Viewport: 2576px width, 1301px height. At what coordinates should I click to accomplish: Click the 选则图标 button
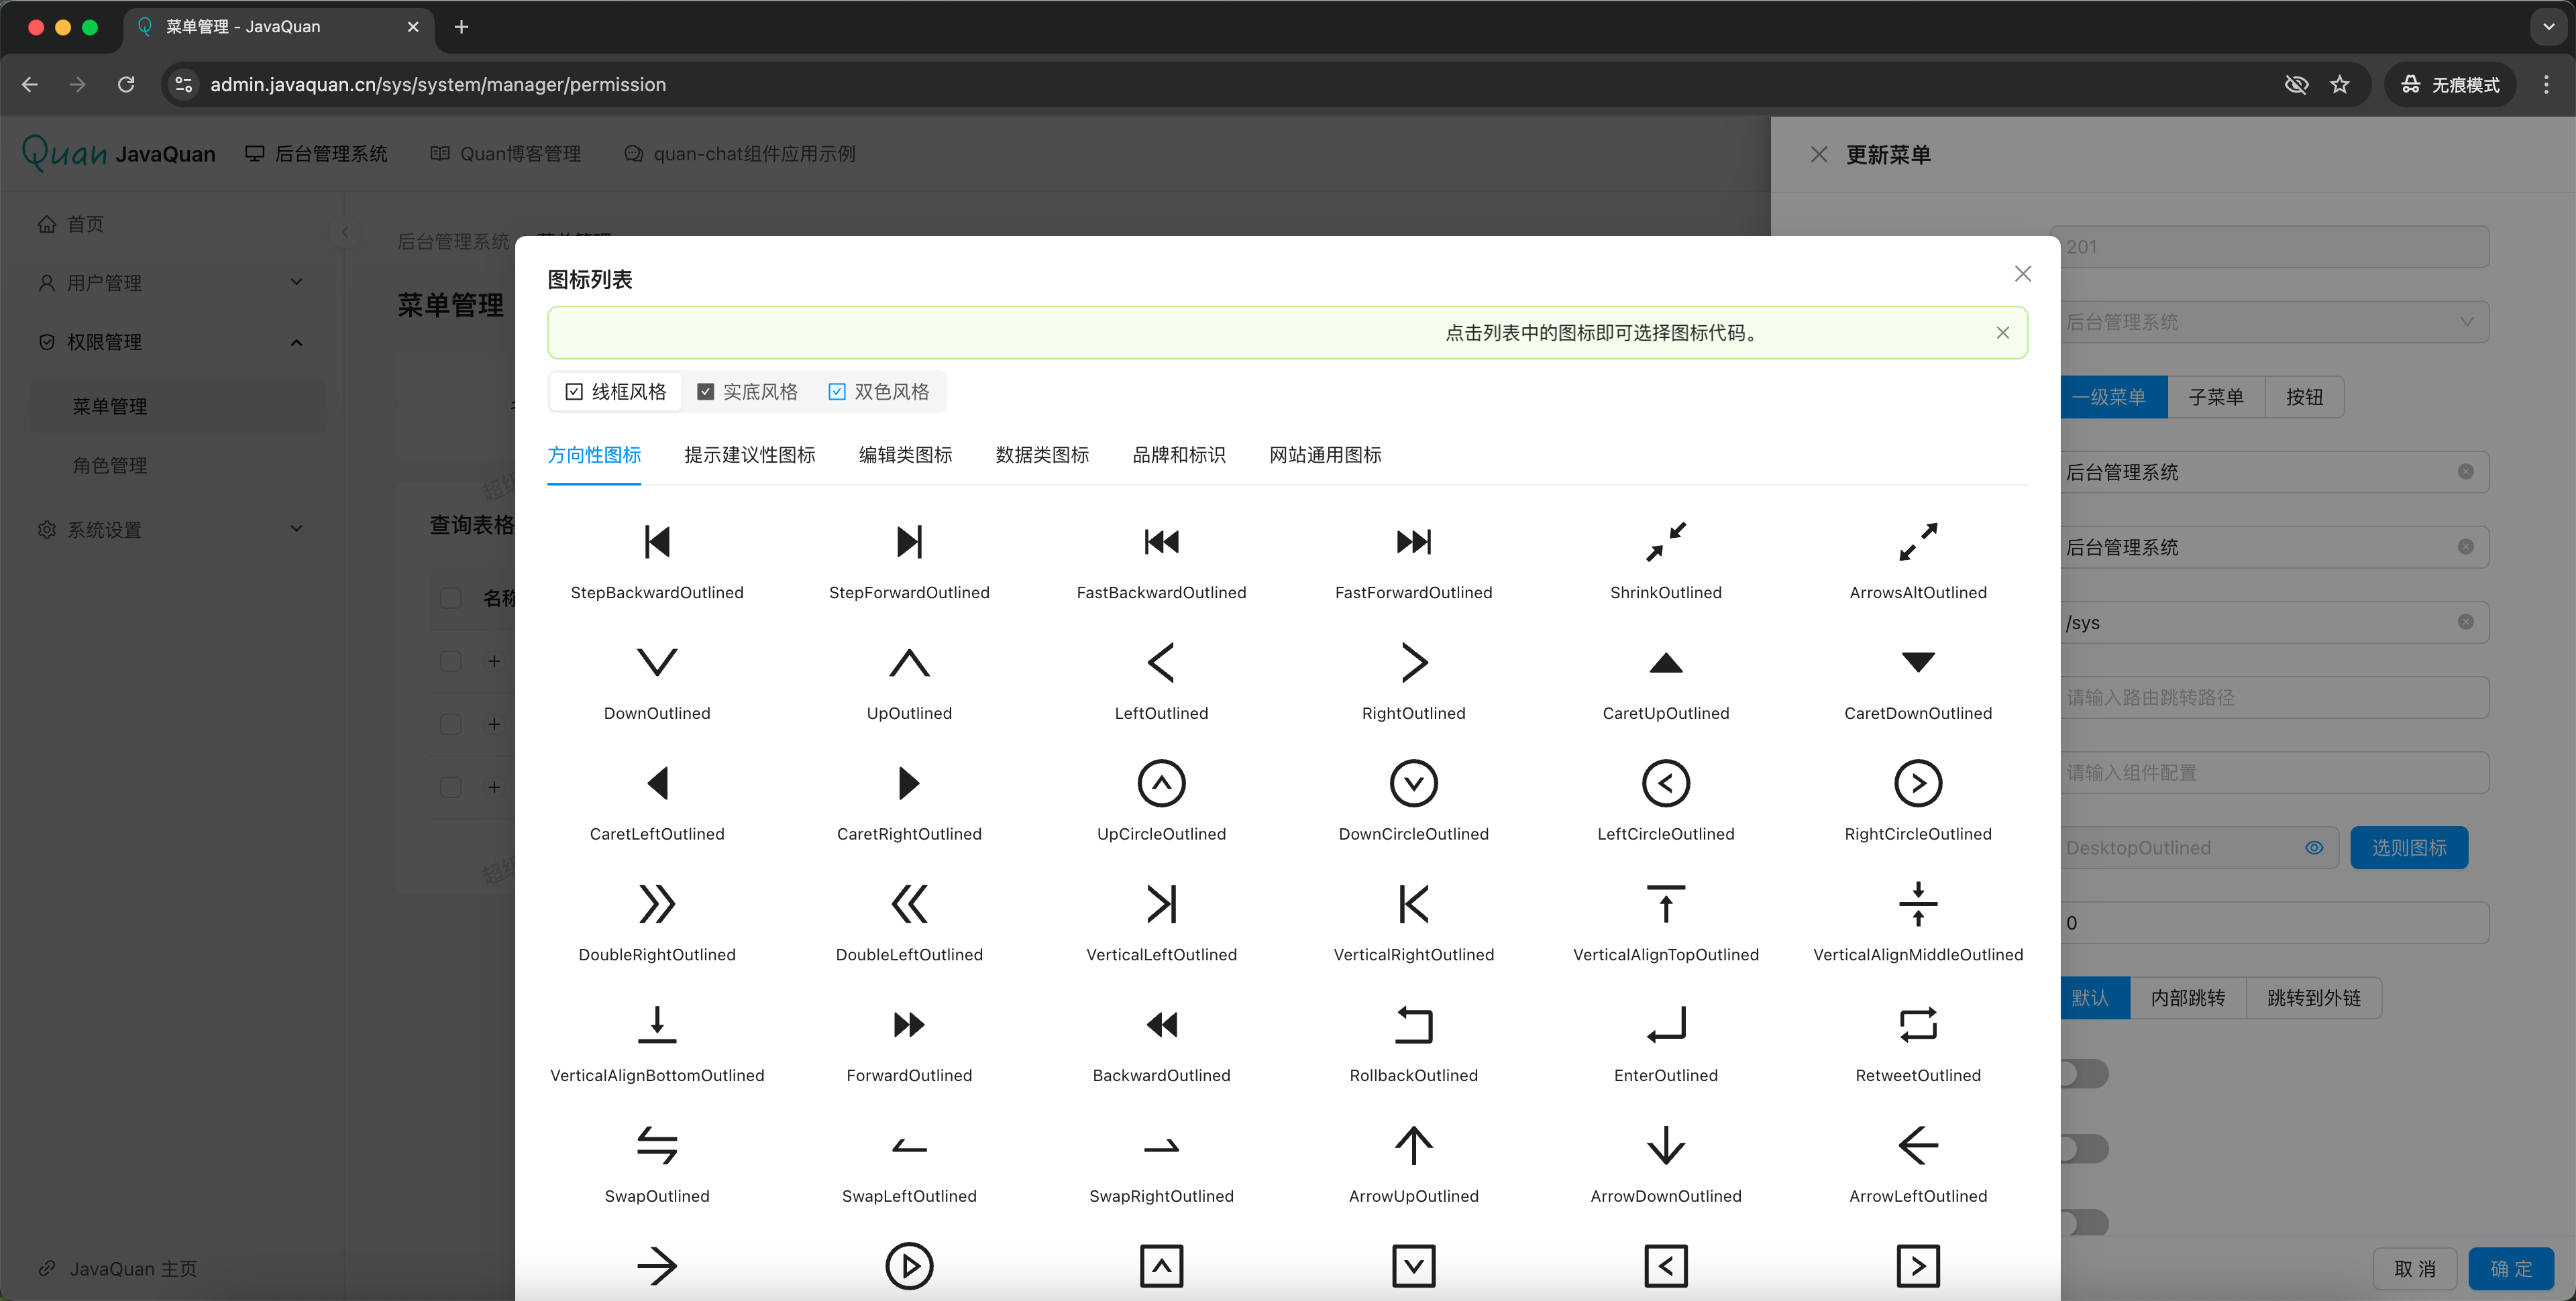[2409, 848]
